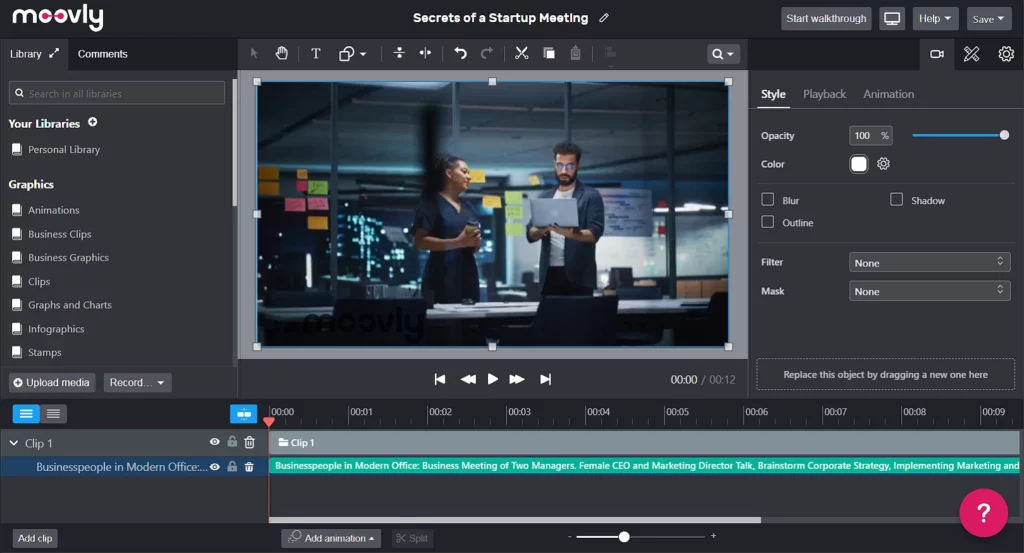Open the Help menu

(x=935, y=18)
